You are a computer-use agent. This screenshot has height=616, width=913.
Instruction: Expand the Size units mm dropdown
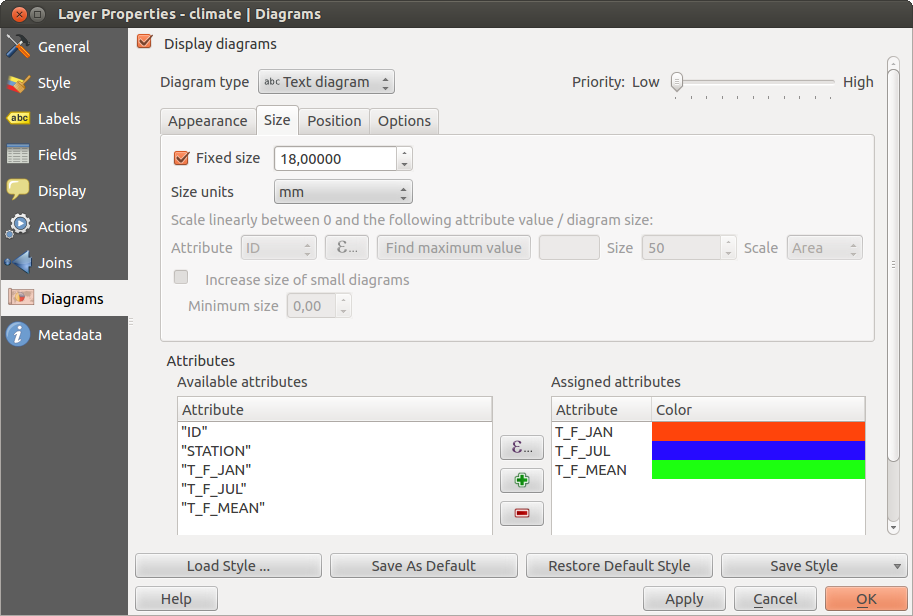pyautogui.click(x=343, y=192)
